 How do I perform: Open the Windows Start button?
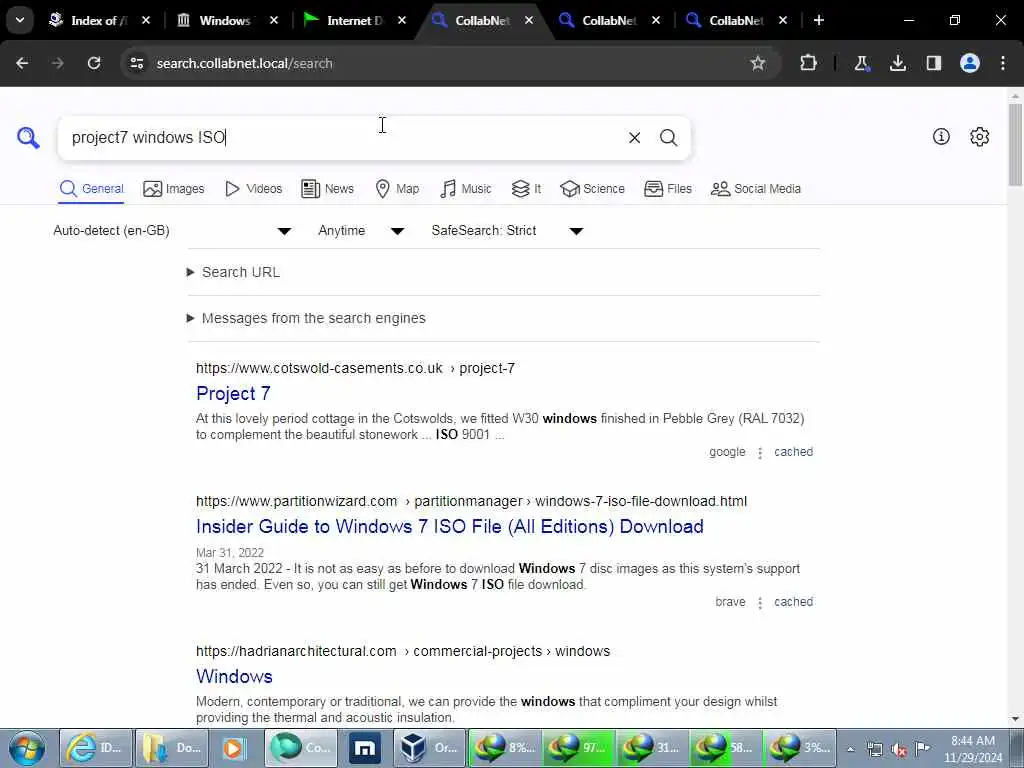tap(27, 748)
